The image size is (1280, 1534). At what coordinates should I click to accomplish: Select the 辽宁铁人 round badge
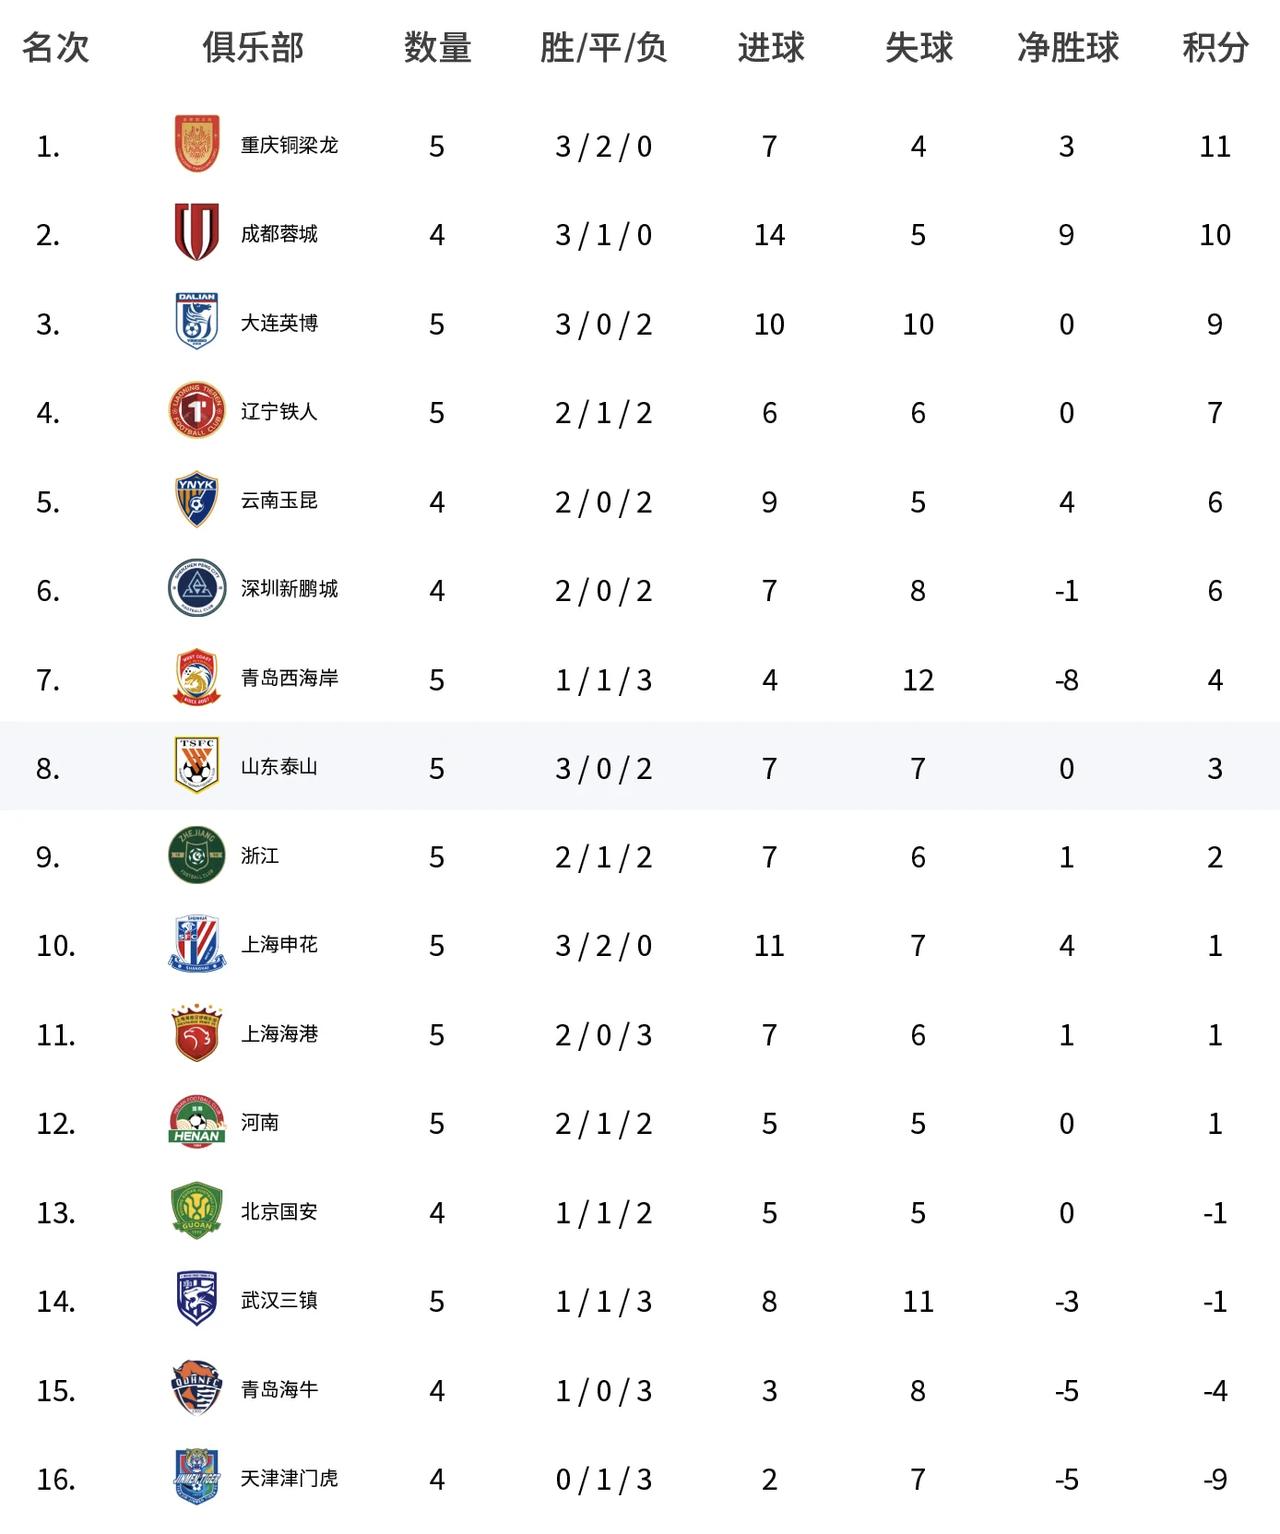tap(197, 411)
